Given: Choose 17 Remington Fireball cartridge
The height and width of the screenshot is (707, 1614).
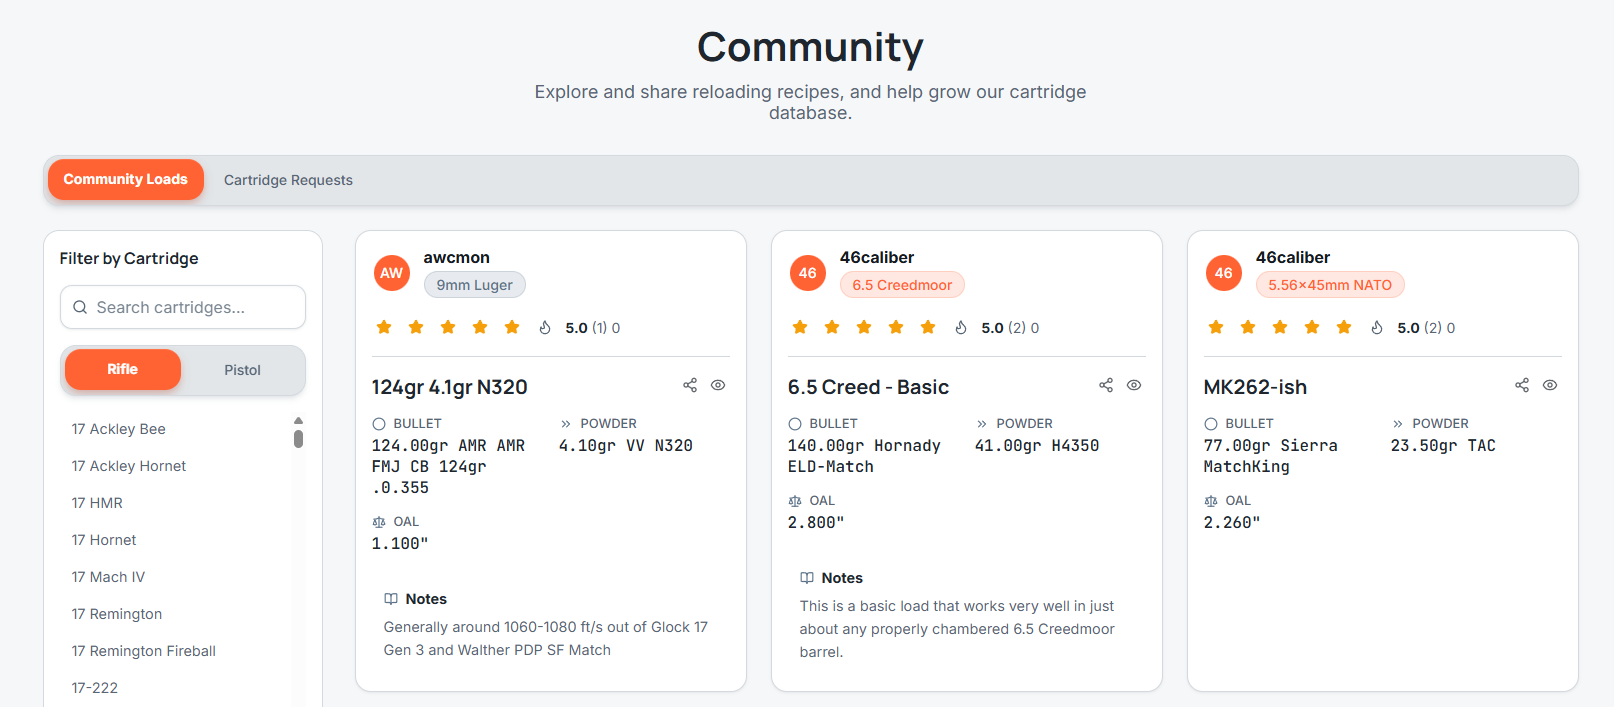Looking at the screenshot, I should [143, 651].
